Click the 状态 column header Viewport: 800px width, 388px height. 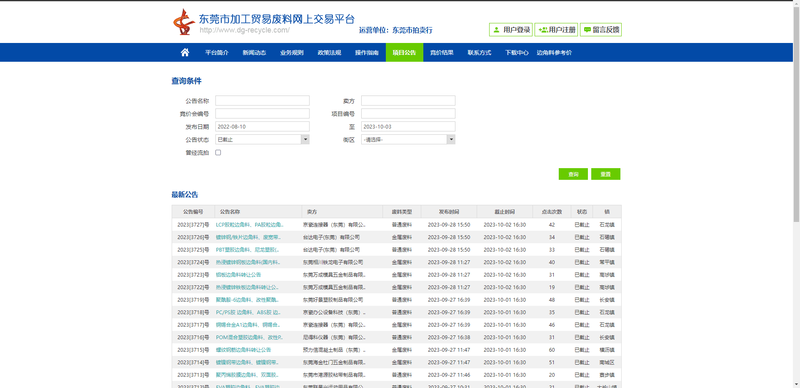pos(582,212)
